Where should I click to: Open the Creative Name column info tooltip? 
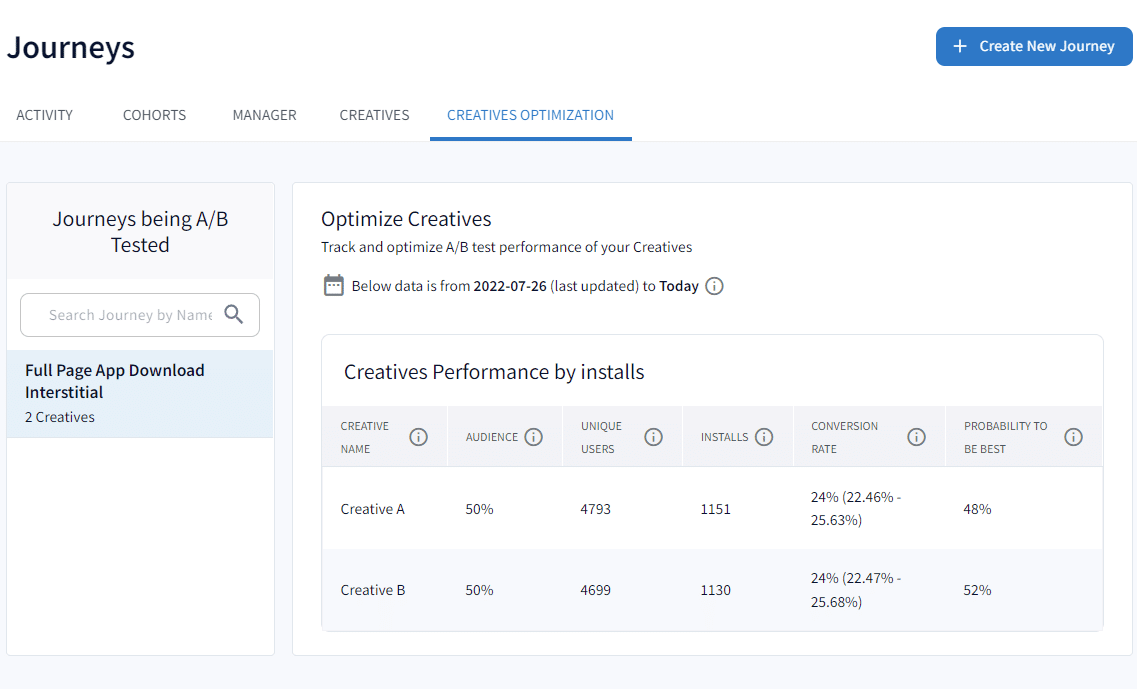418,437
